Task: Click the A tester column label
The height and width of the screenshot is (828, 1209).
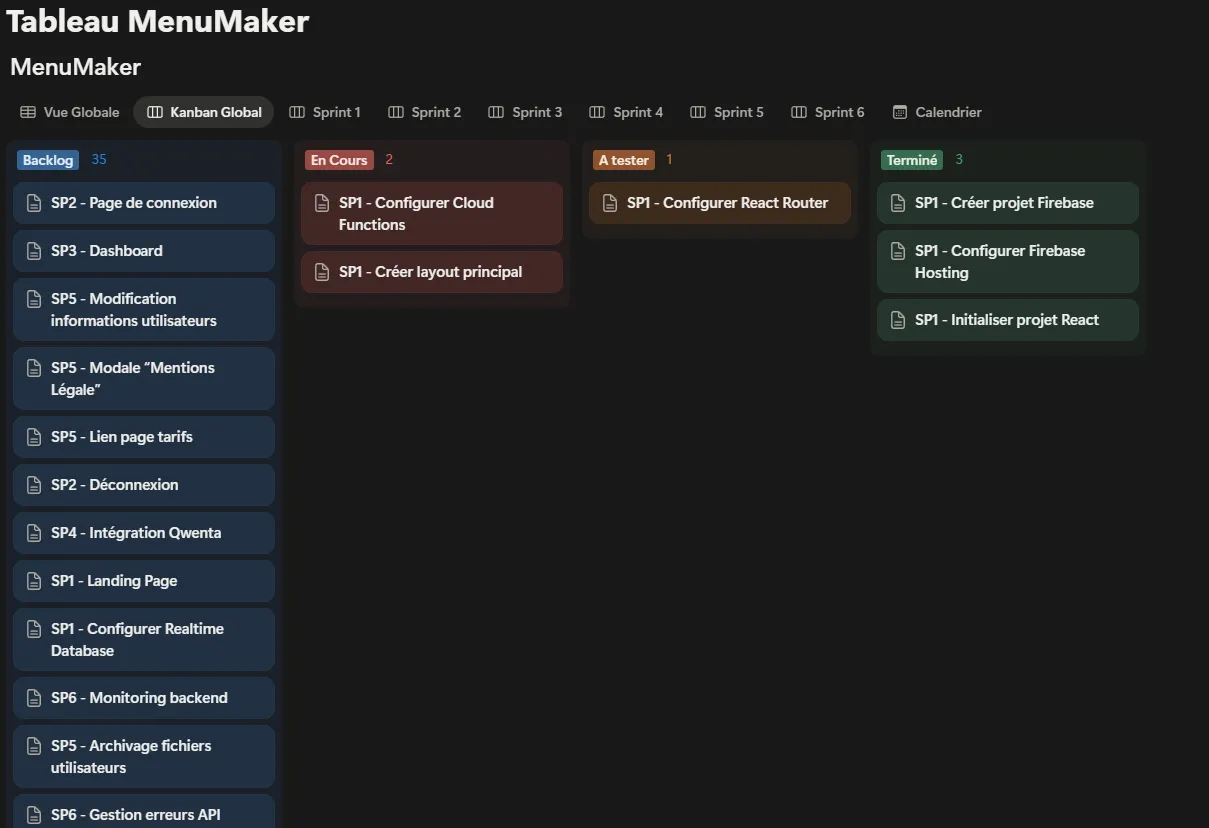Action: 624,160
